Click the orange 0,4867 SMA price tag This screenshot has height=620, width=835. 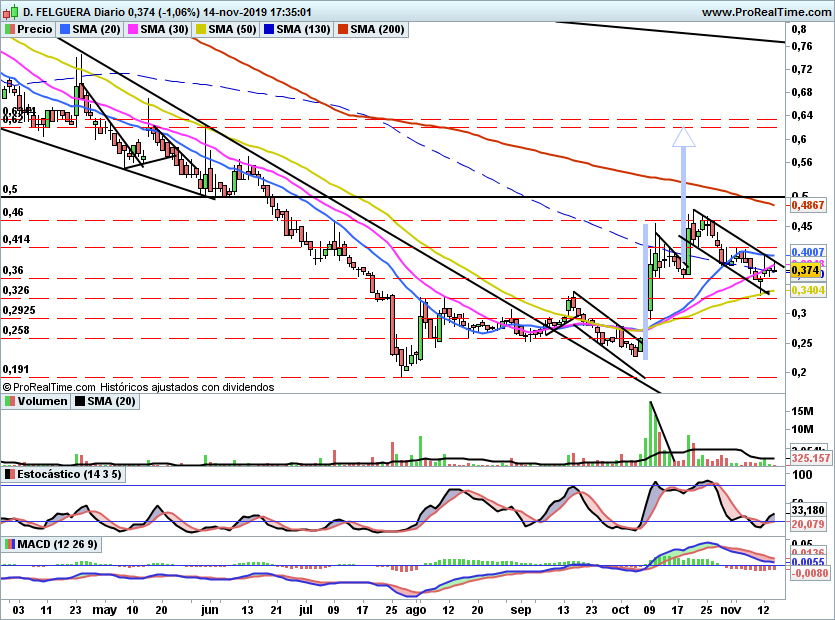coord(806,204)
